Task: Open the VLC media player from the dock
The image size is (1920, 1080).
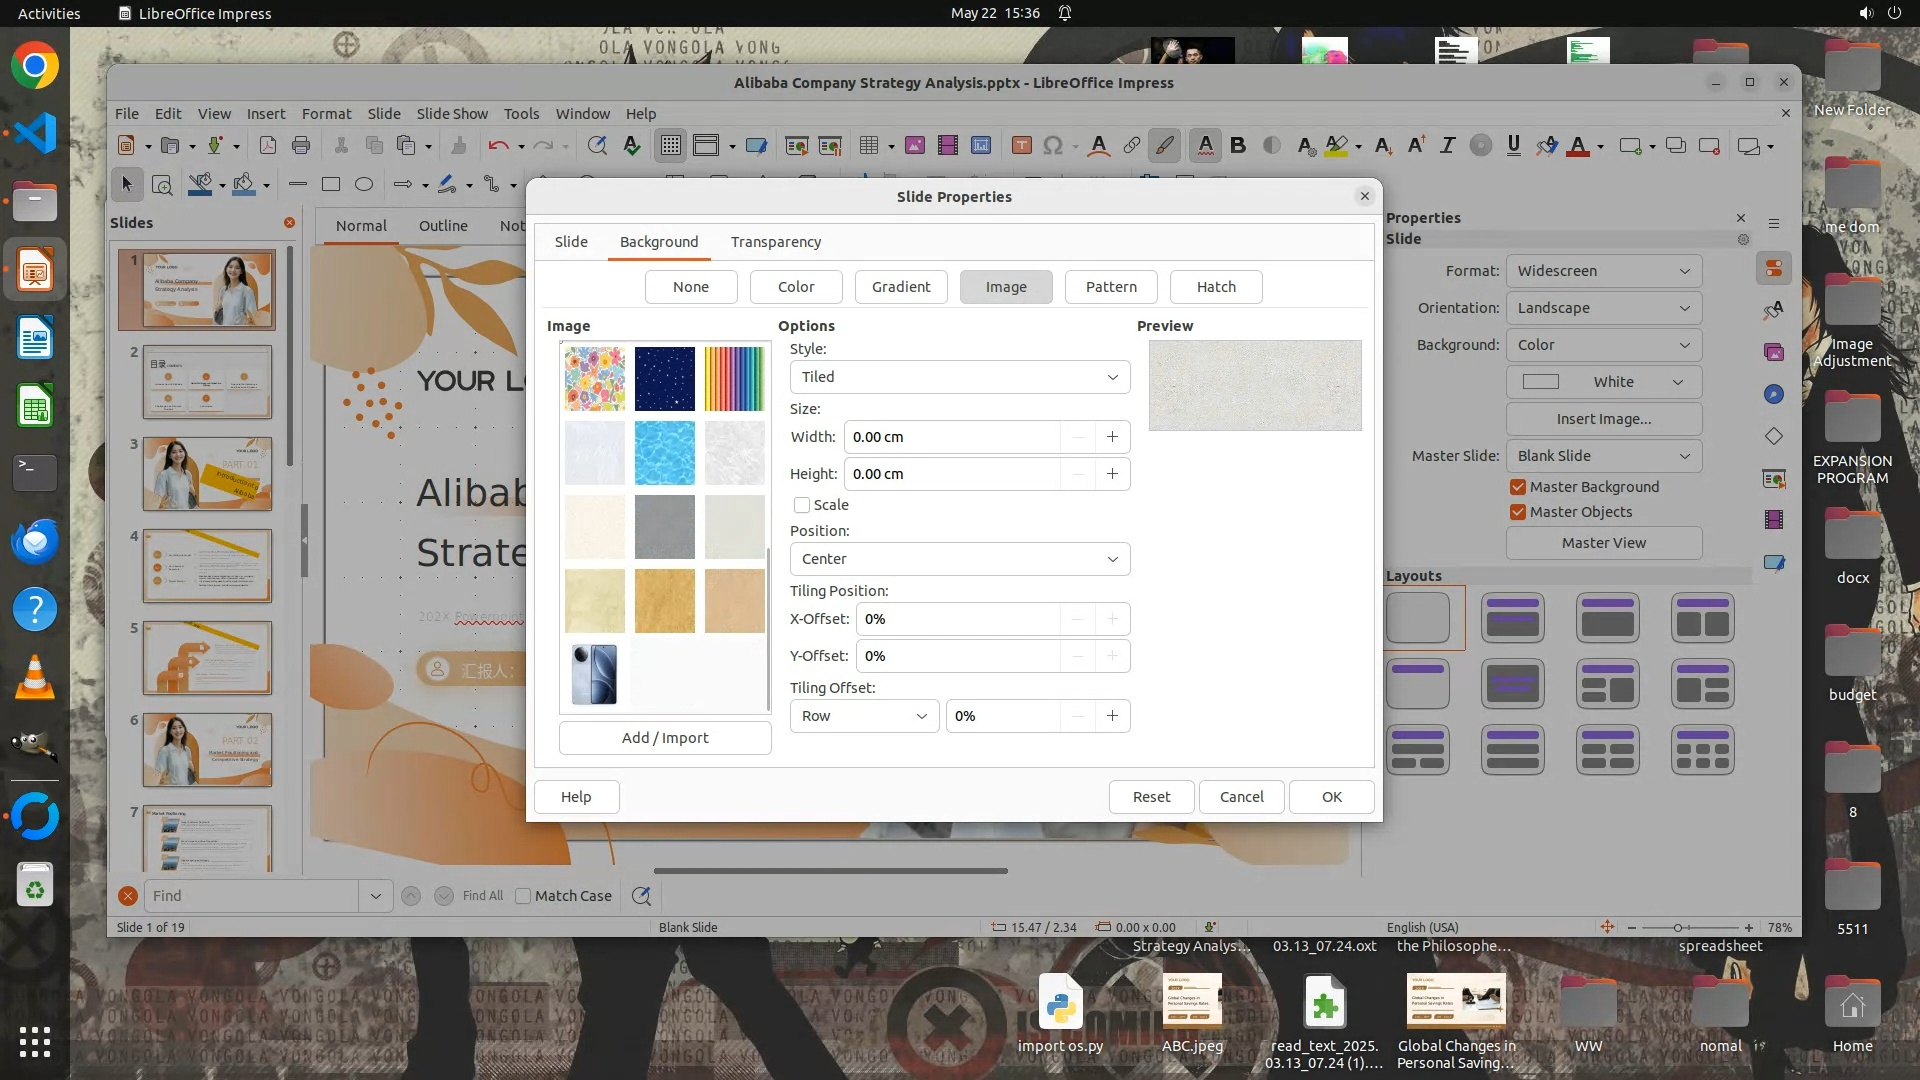Action: coord(35,678)
